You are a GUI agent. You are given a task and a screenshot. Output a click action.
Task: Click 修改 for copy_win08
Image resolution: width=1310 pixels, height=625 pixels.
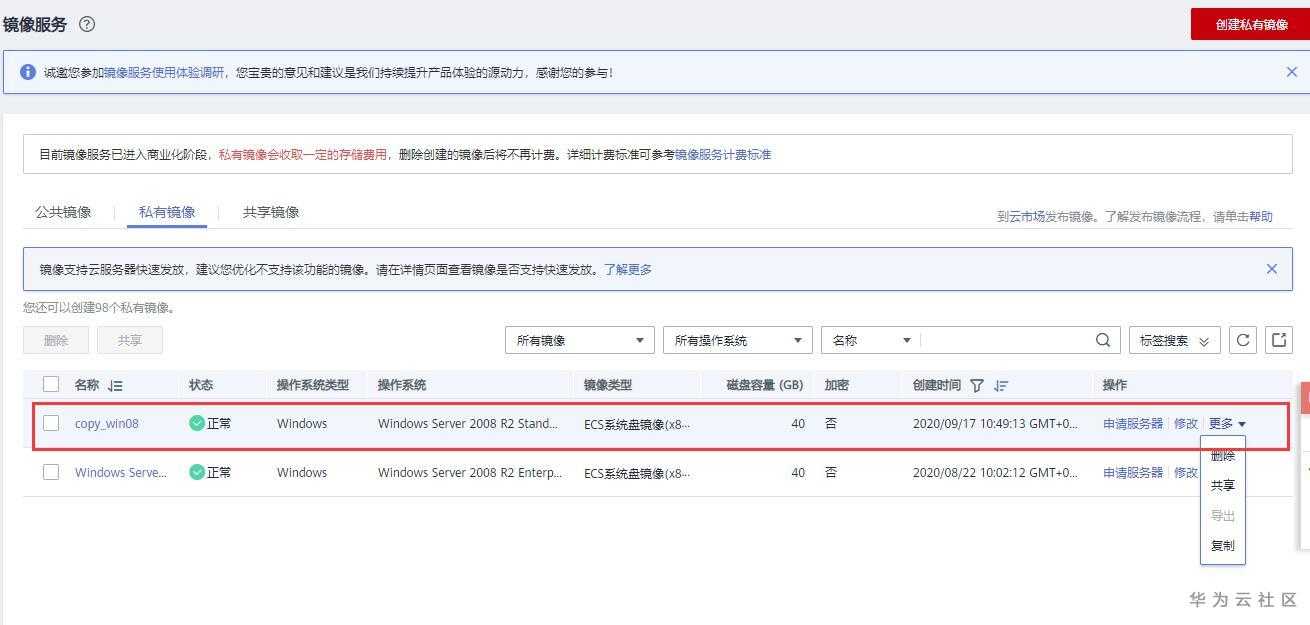click(x=1186, y=424)
